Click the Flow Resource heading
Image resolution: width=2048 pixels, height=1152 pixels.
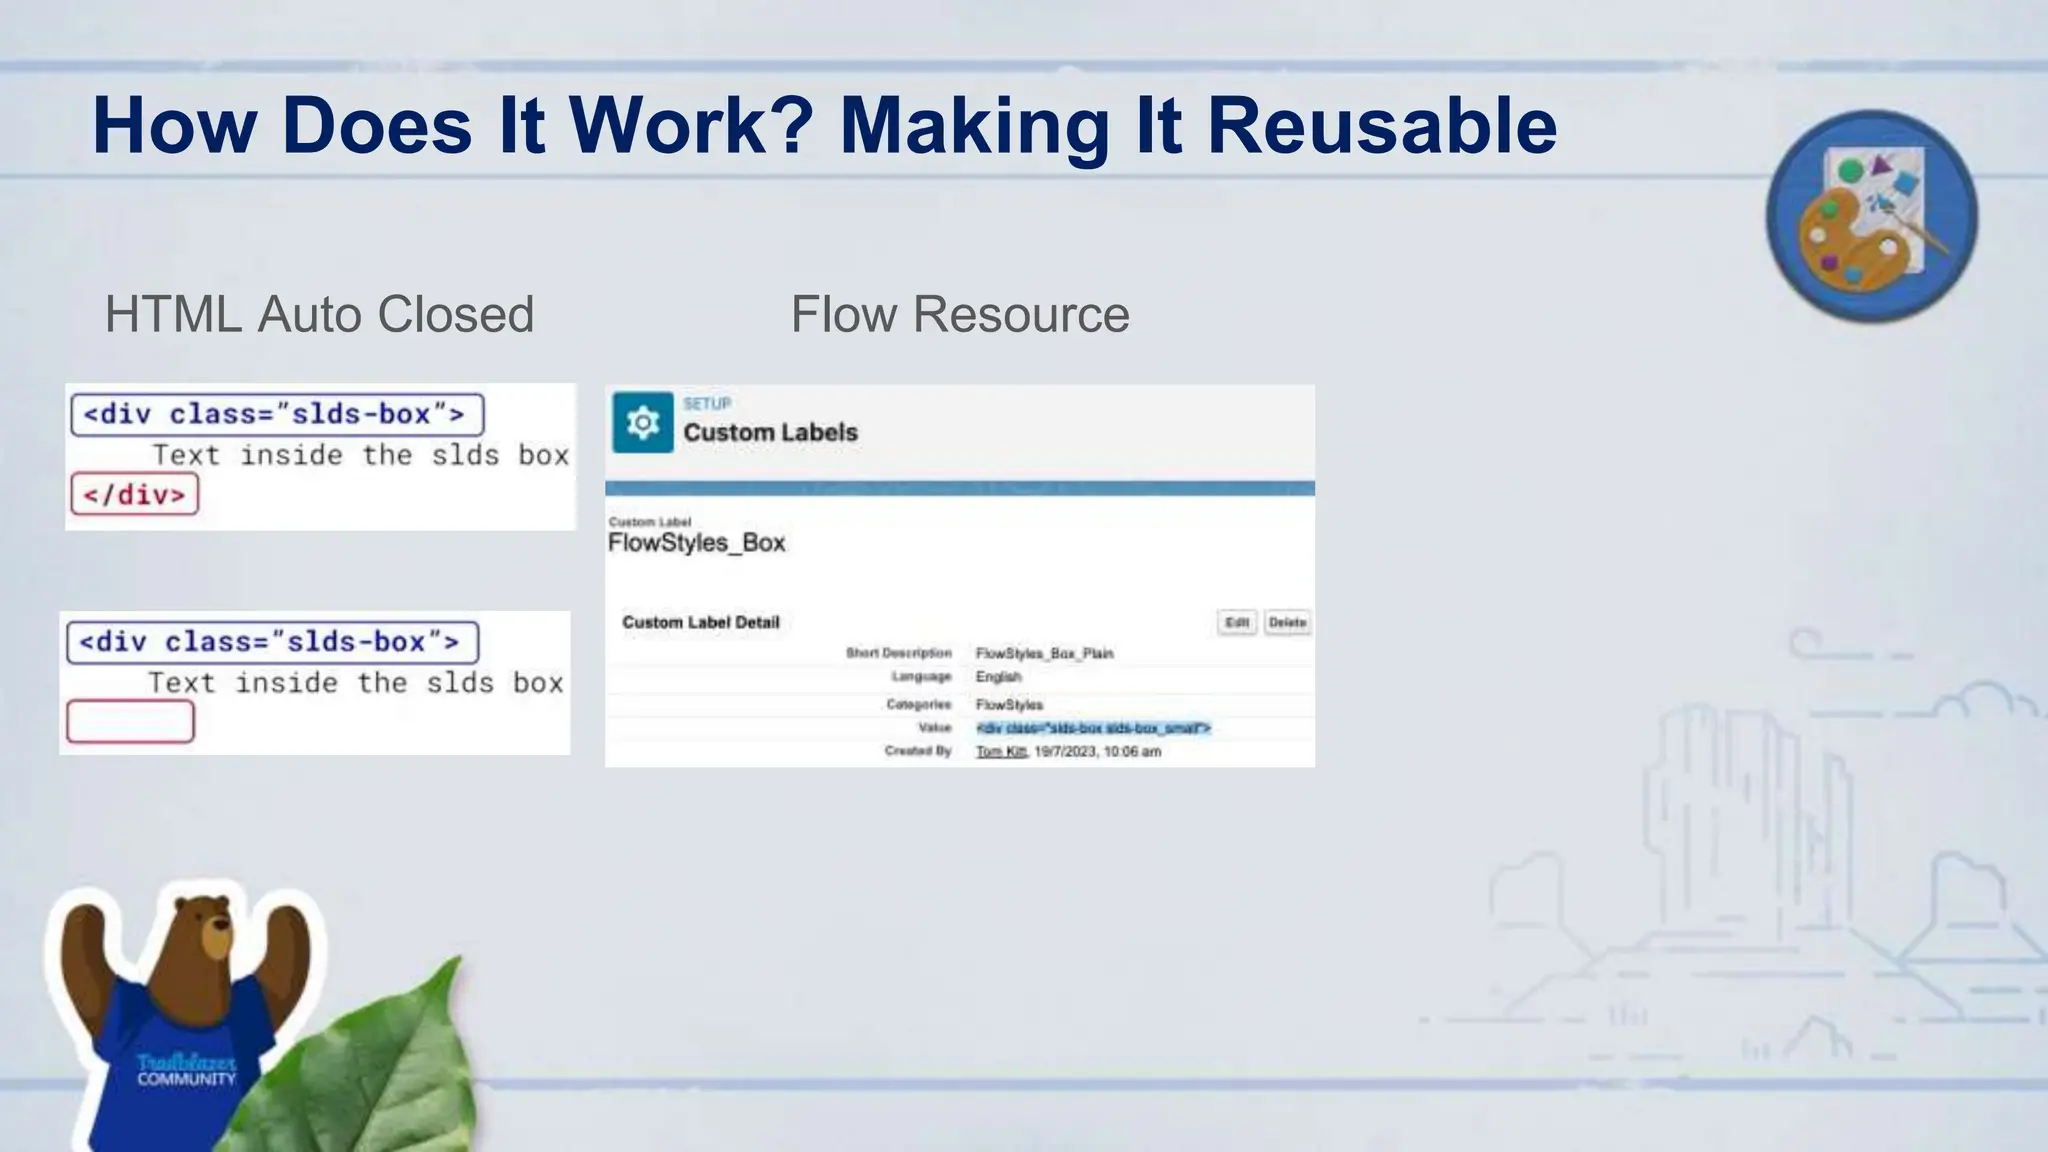tap(960, 315)
